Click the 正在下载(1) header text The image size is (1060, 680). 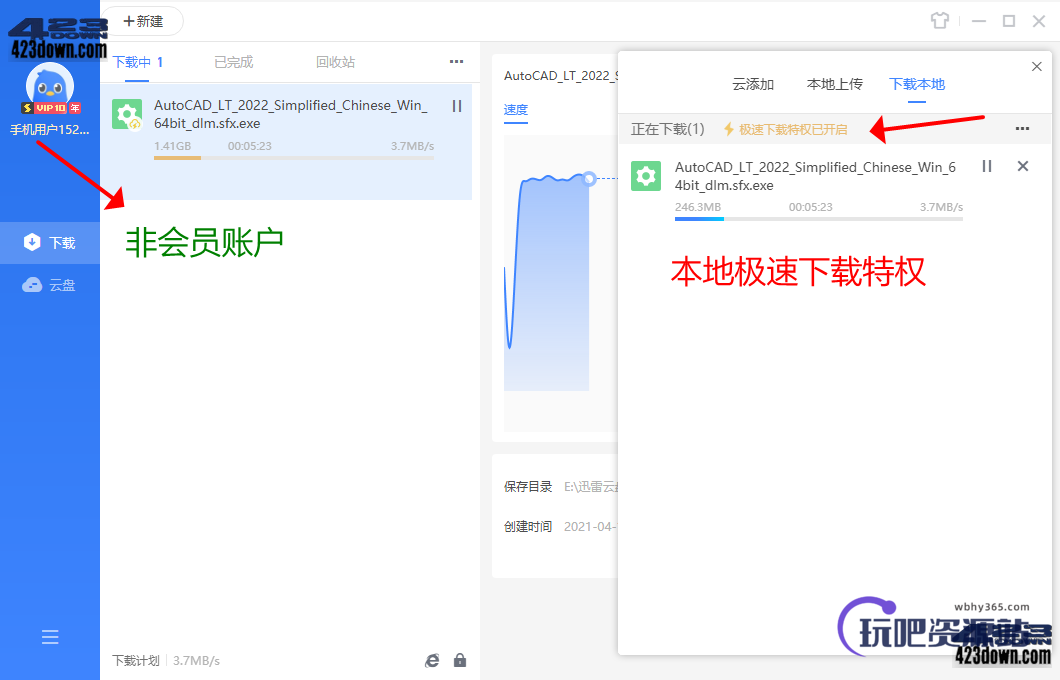tap(667, 129)
